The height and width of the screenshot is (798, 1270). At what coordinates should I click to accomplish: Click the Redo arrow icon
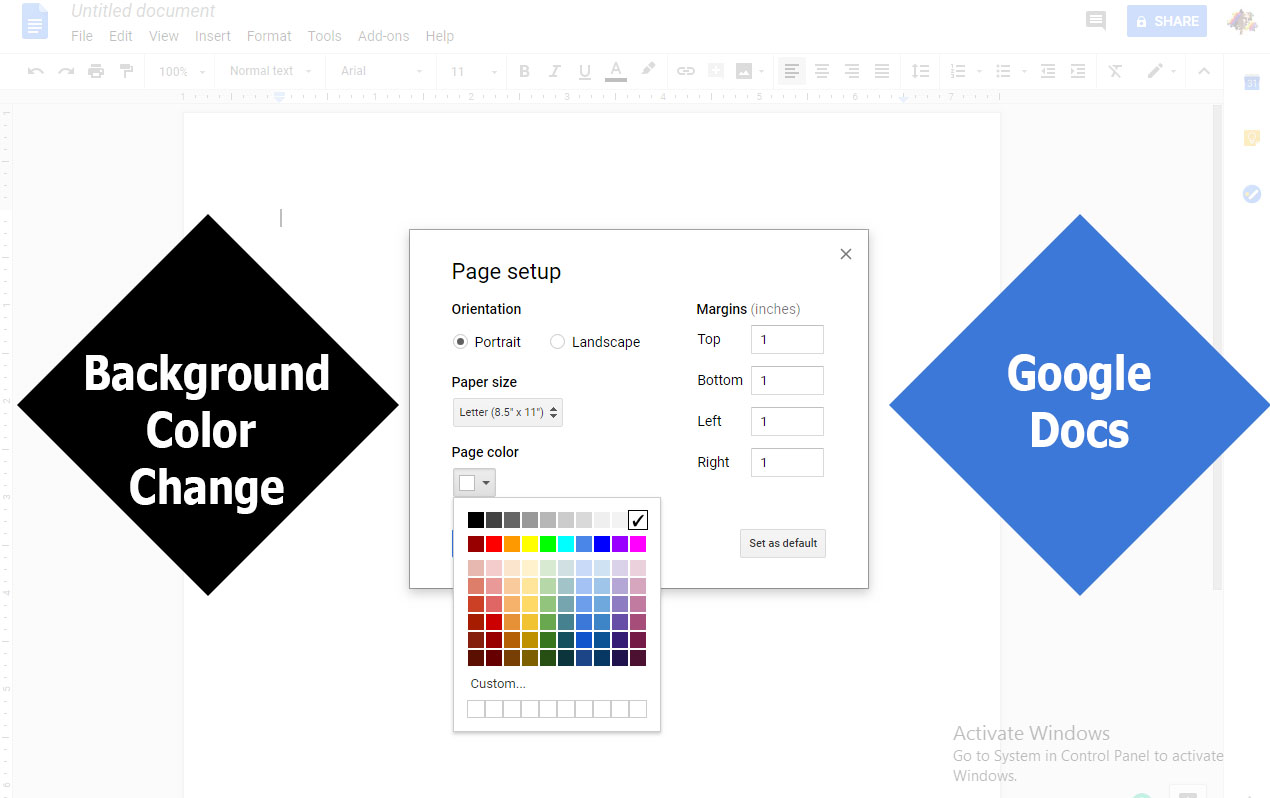(x=66, y=71)
